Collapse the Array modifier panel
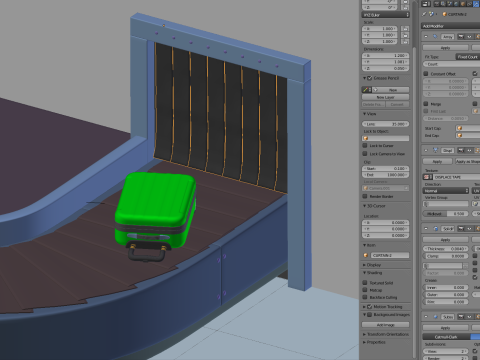Viewport: 480px width, 360px height. [426, 37]
